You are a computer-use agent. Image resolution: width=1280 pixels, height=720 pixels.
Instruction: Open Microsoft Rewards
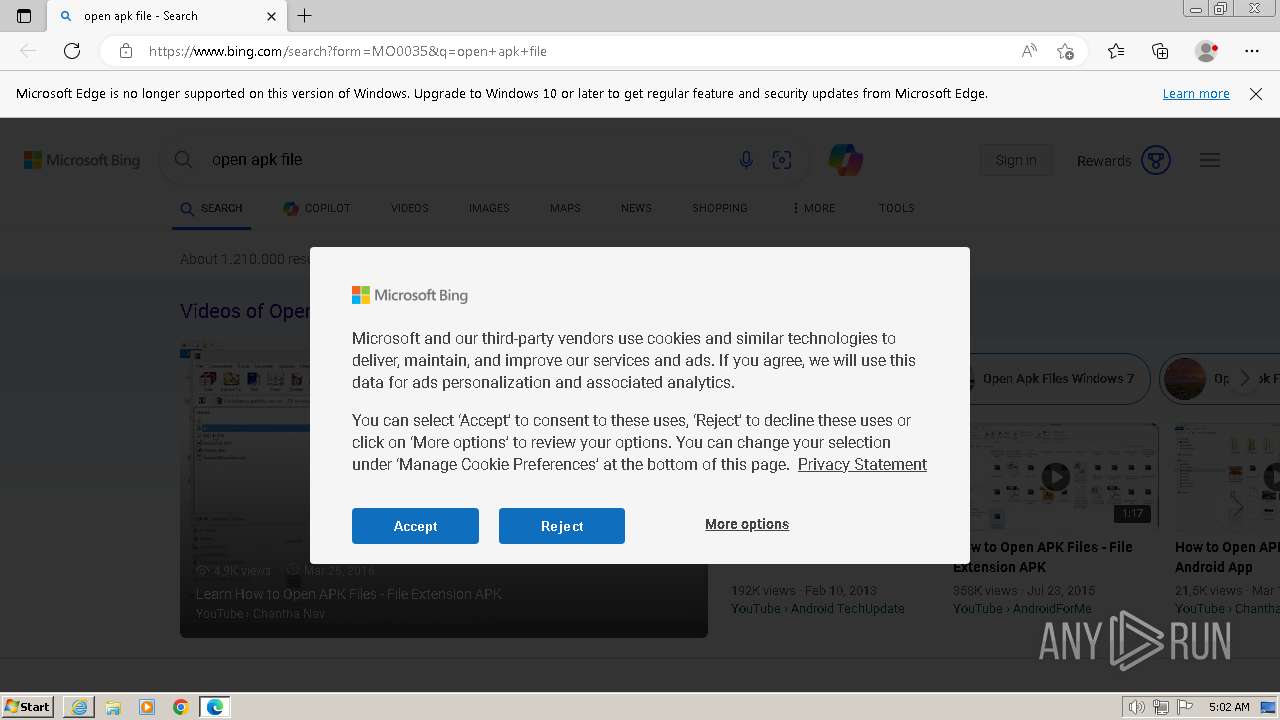tap(1123, 160)
